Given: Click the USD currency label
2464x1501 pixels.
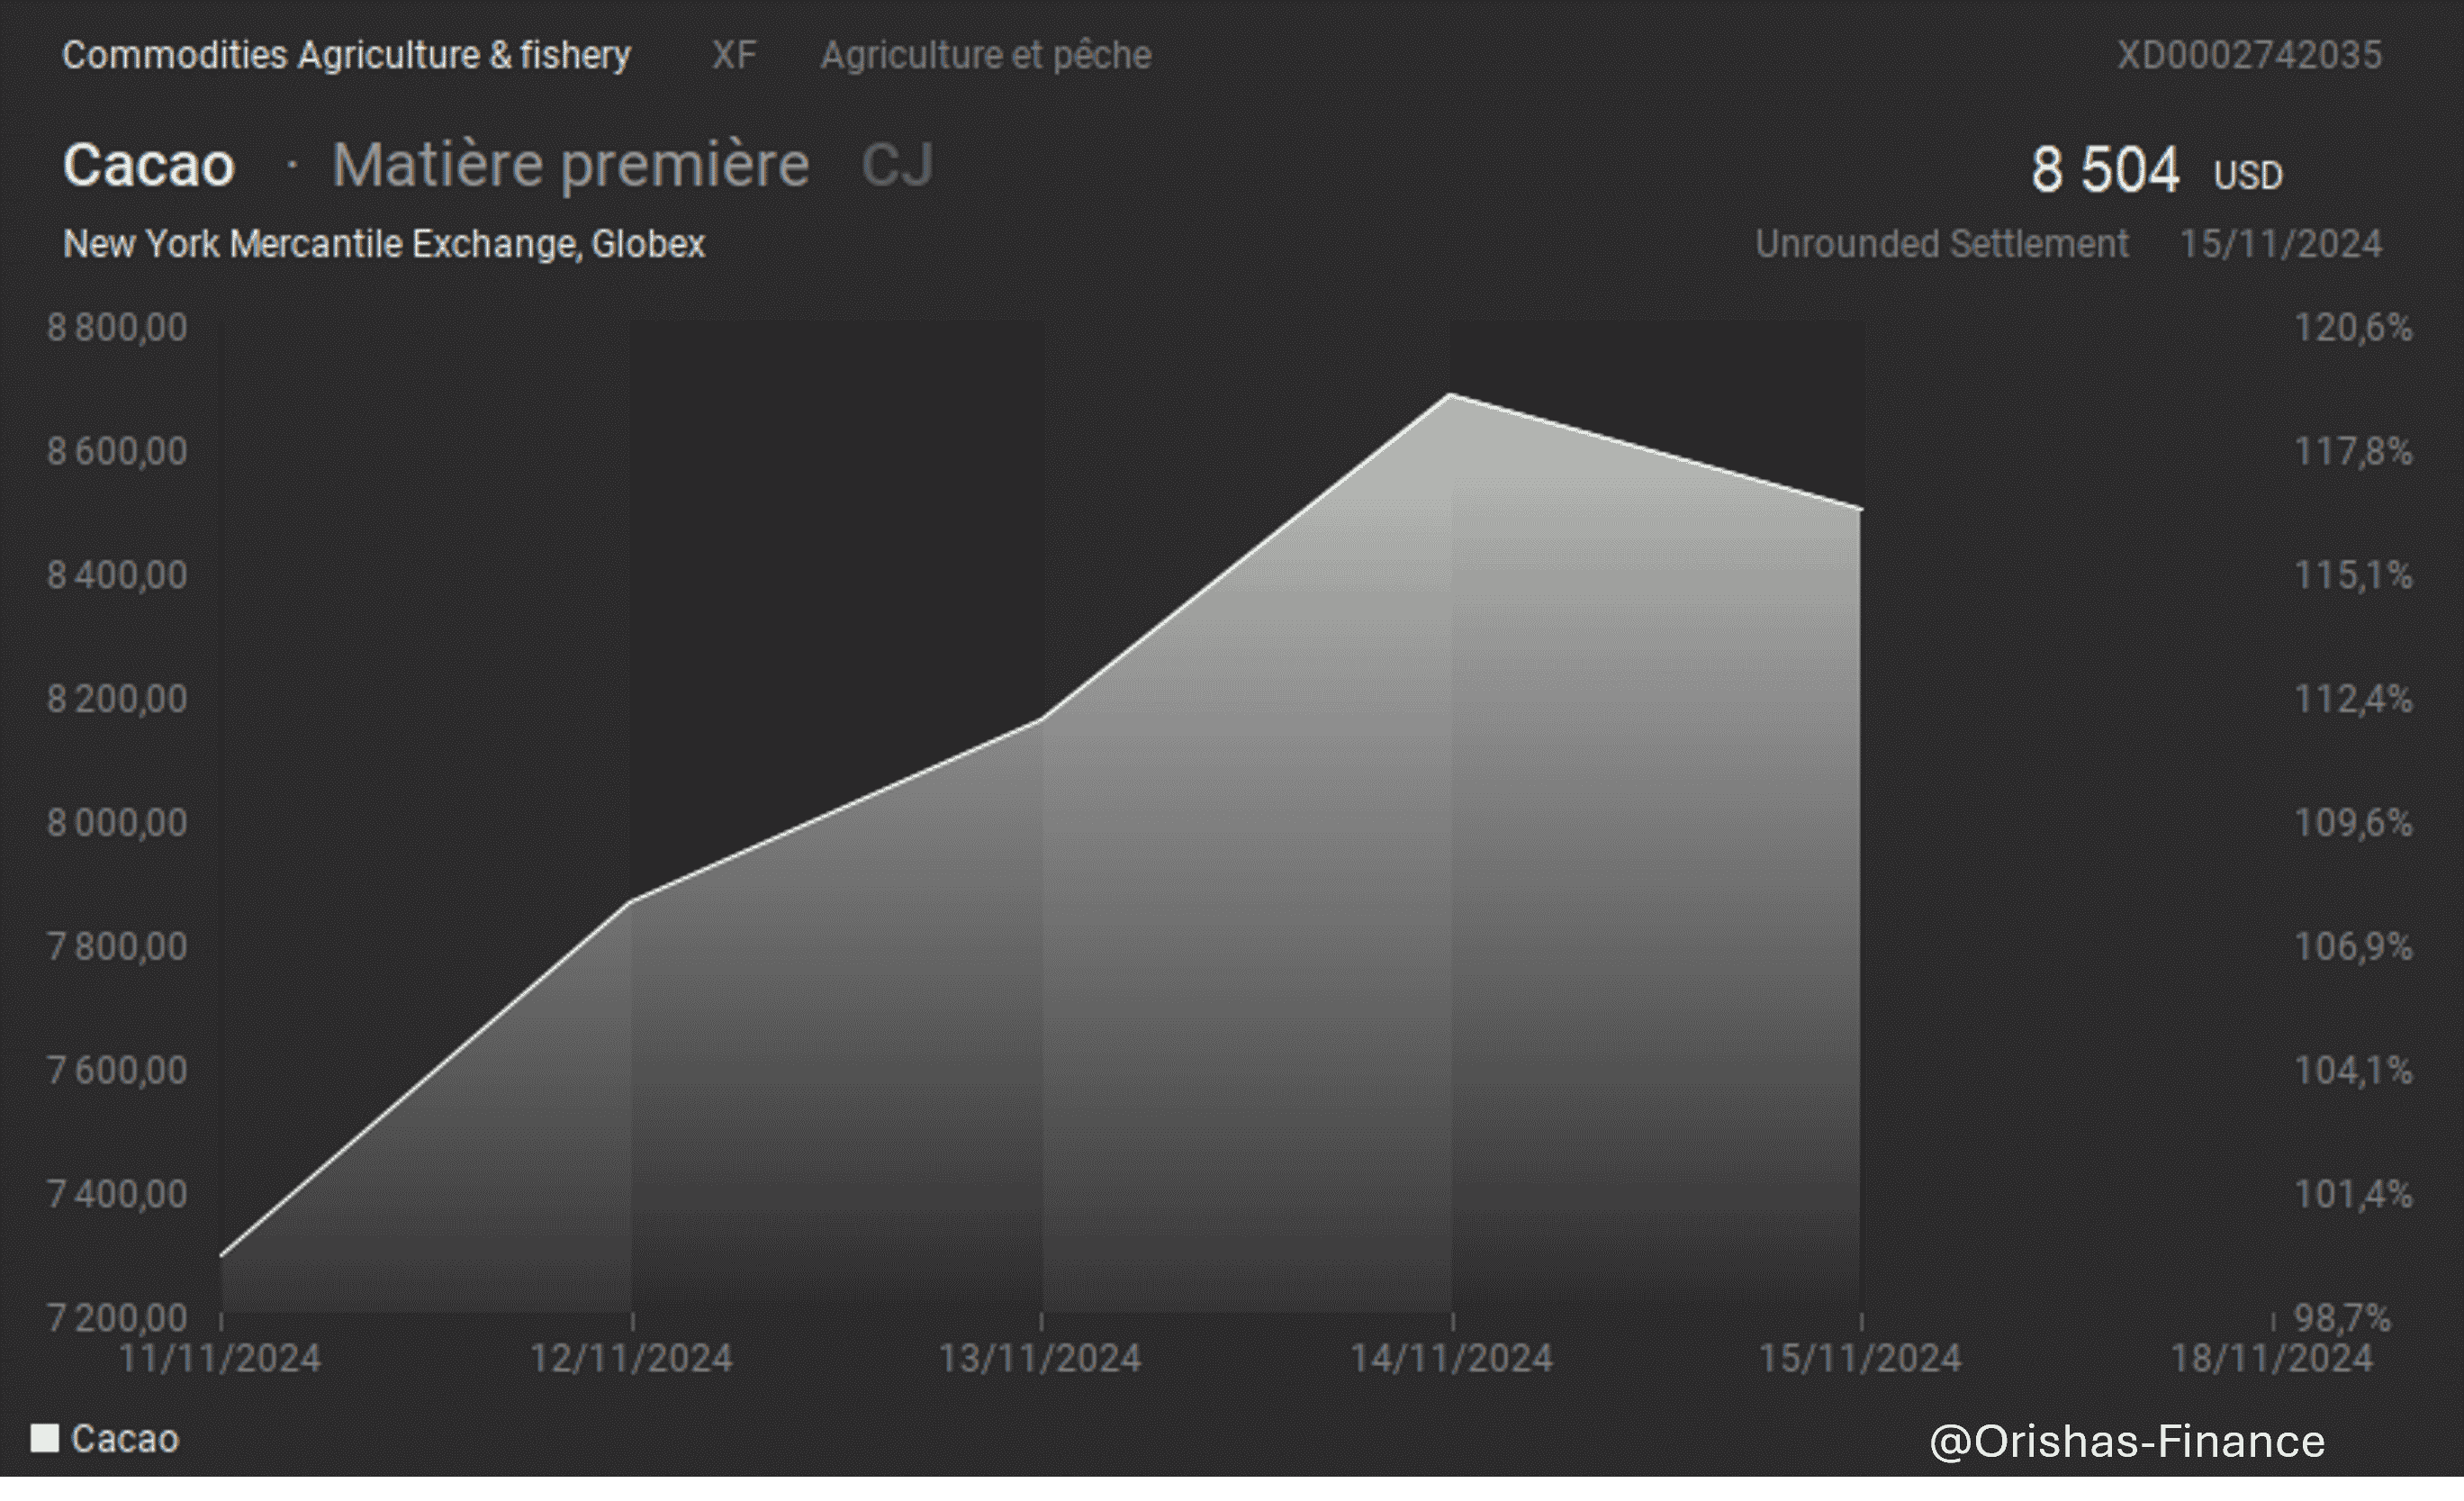Looking at the screenshot, I should pyautogui.click(x=2248, y=175).
